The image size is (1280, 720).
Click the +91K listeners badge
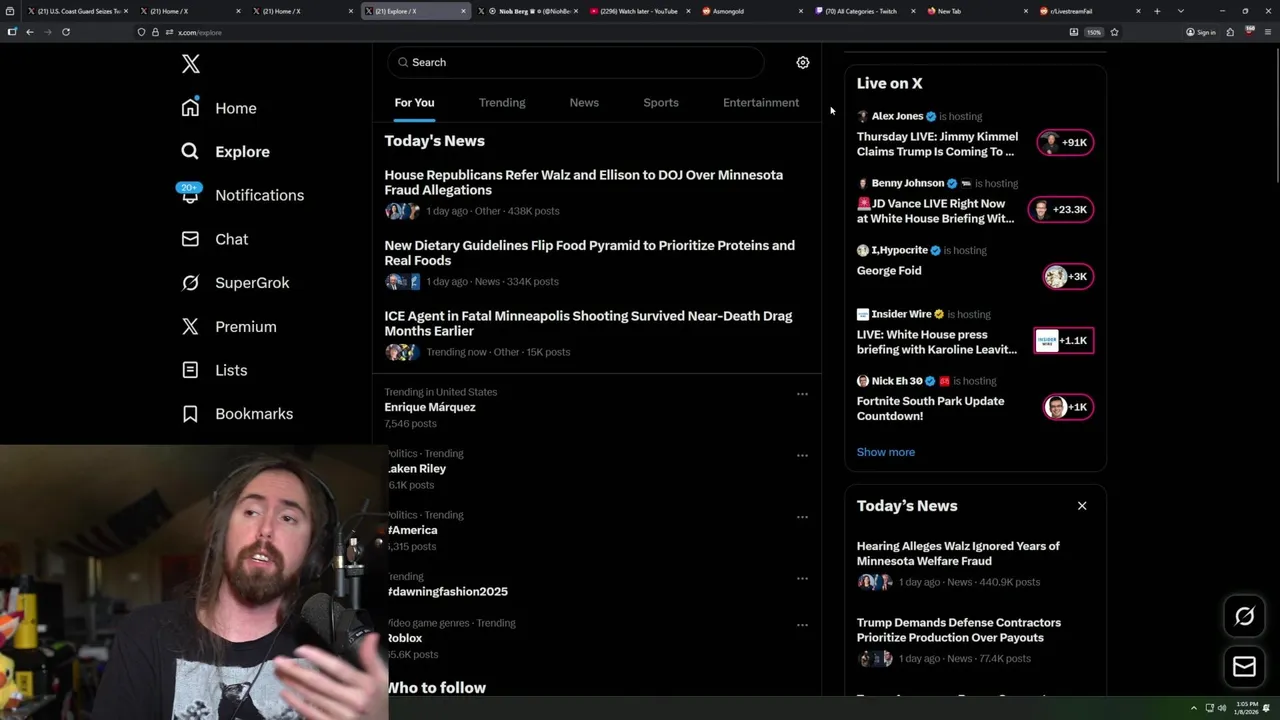[1066, 142]
